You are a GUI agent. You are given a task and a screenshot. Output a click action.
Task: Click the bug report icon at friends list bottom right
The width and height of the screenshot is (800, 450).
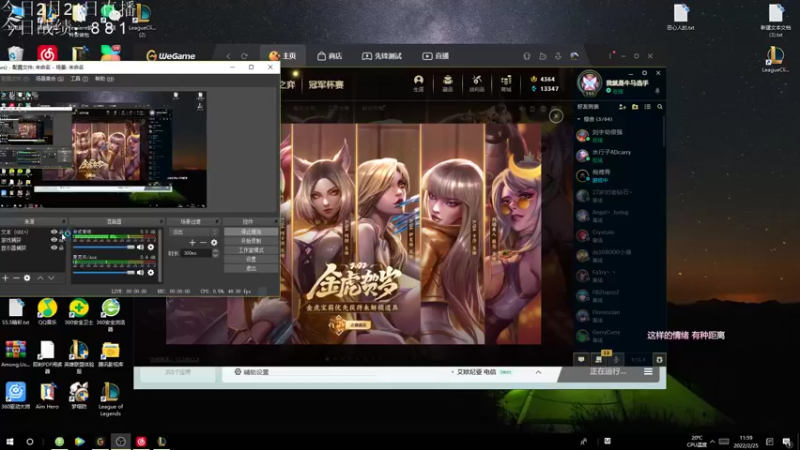coord(659,360)
